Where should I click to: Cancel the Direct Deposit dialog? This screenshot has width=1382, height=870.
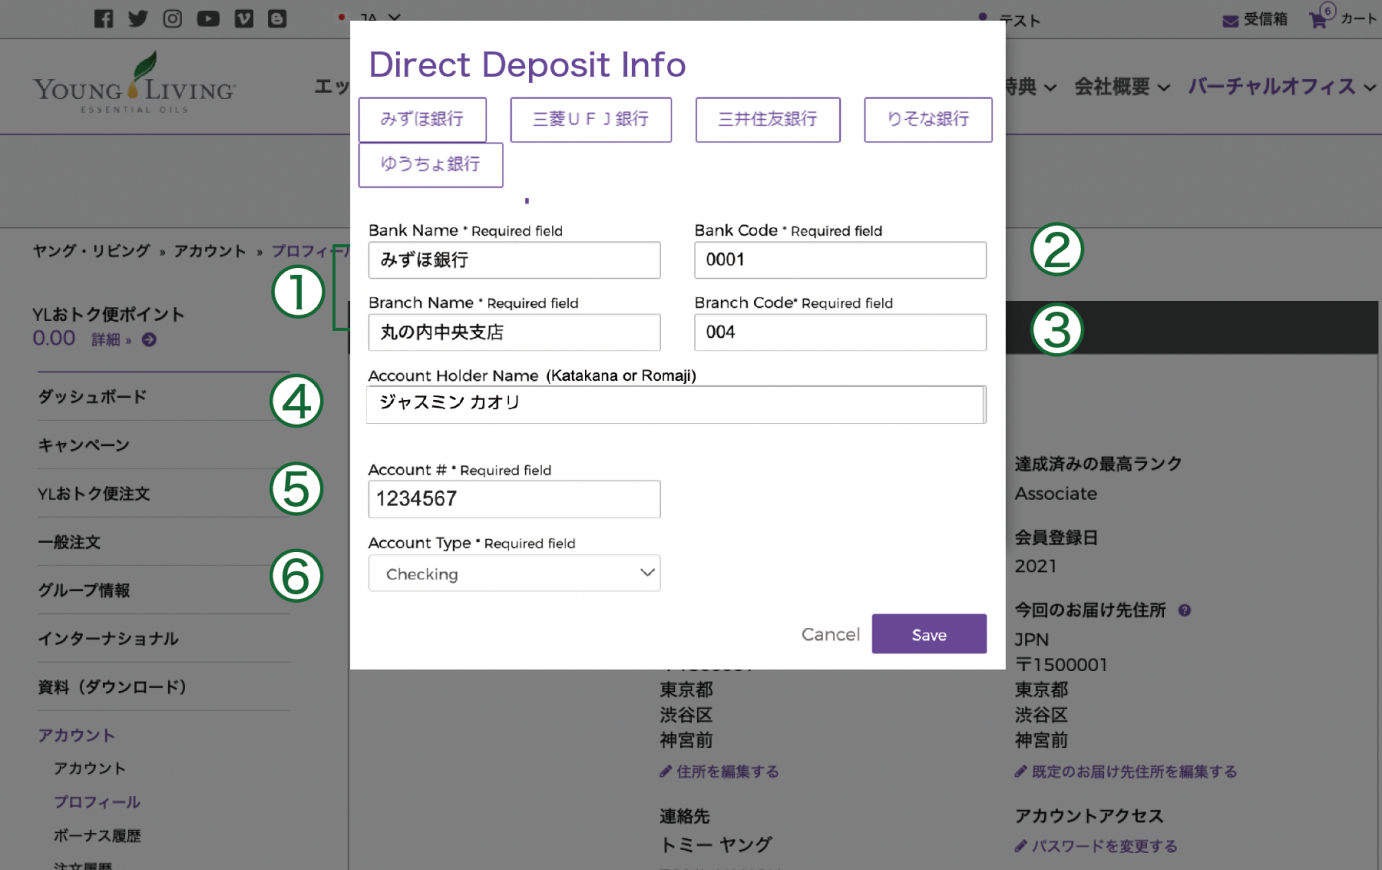click(830, 634)
